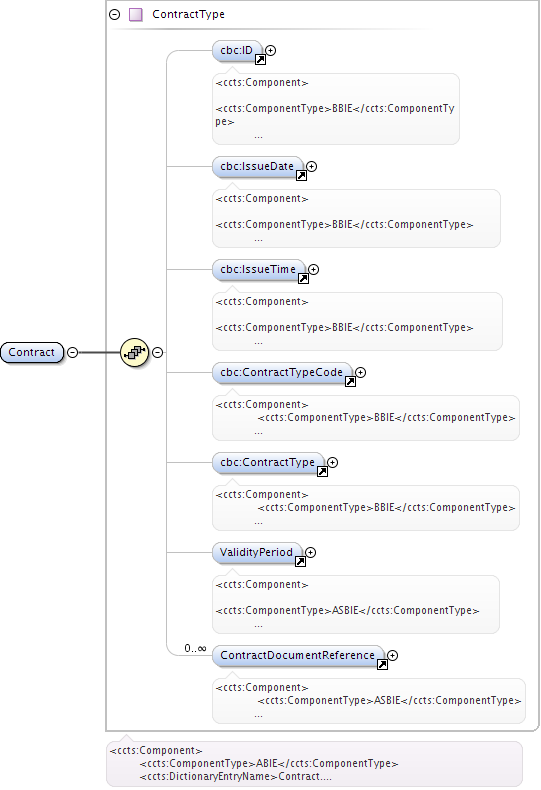The height and width of the screenshot is (790, 541).
Task: Select the cbc:ContractType element node
Action: [x=268, y=463]
